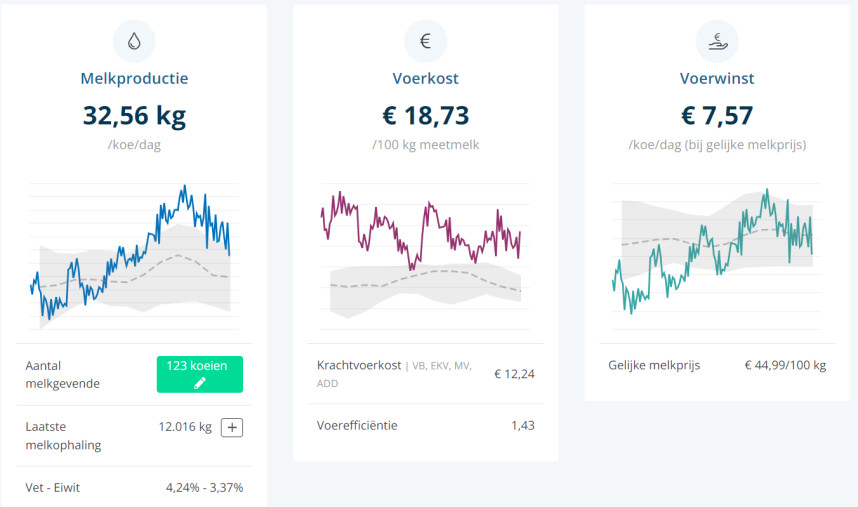Click the Gelijke melkprijs row
The width and height of the screenshot is (858, 507).
(x=716, y=365)
